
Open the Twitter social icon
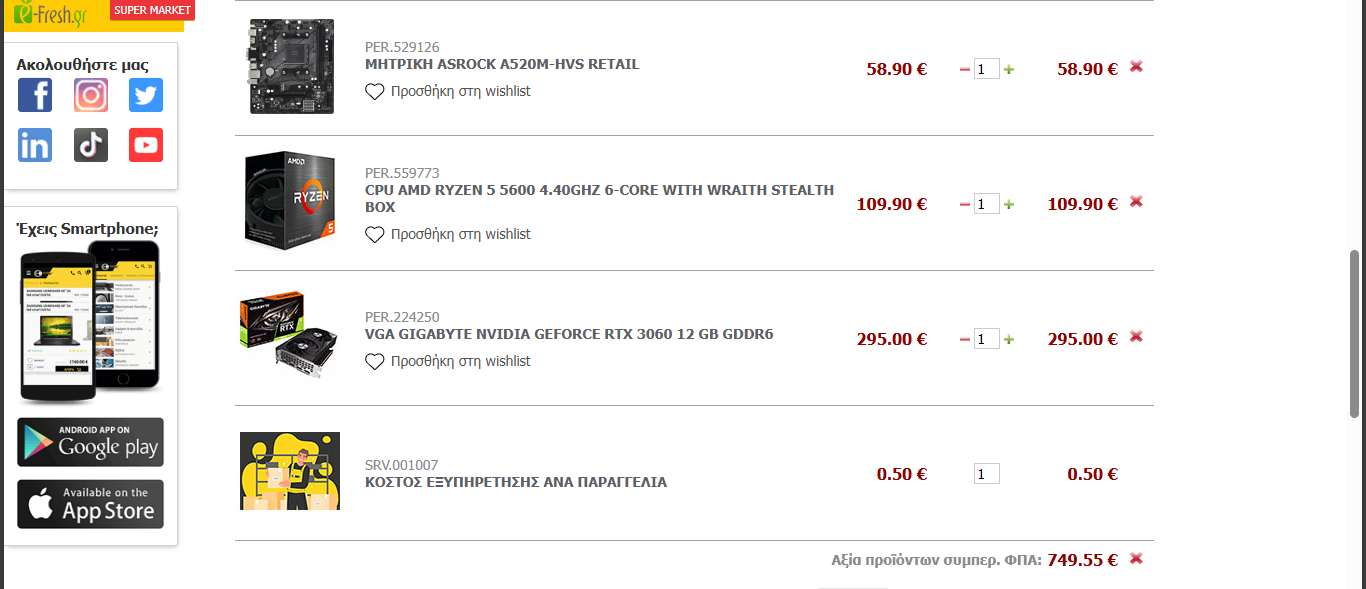146,95
